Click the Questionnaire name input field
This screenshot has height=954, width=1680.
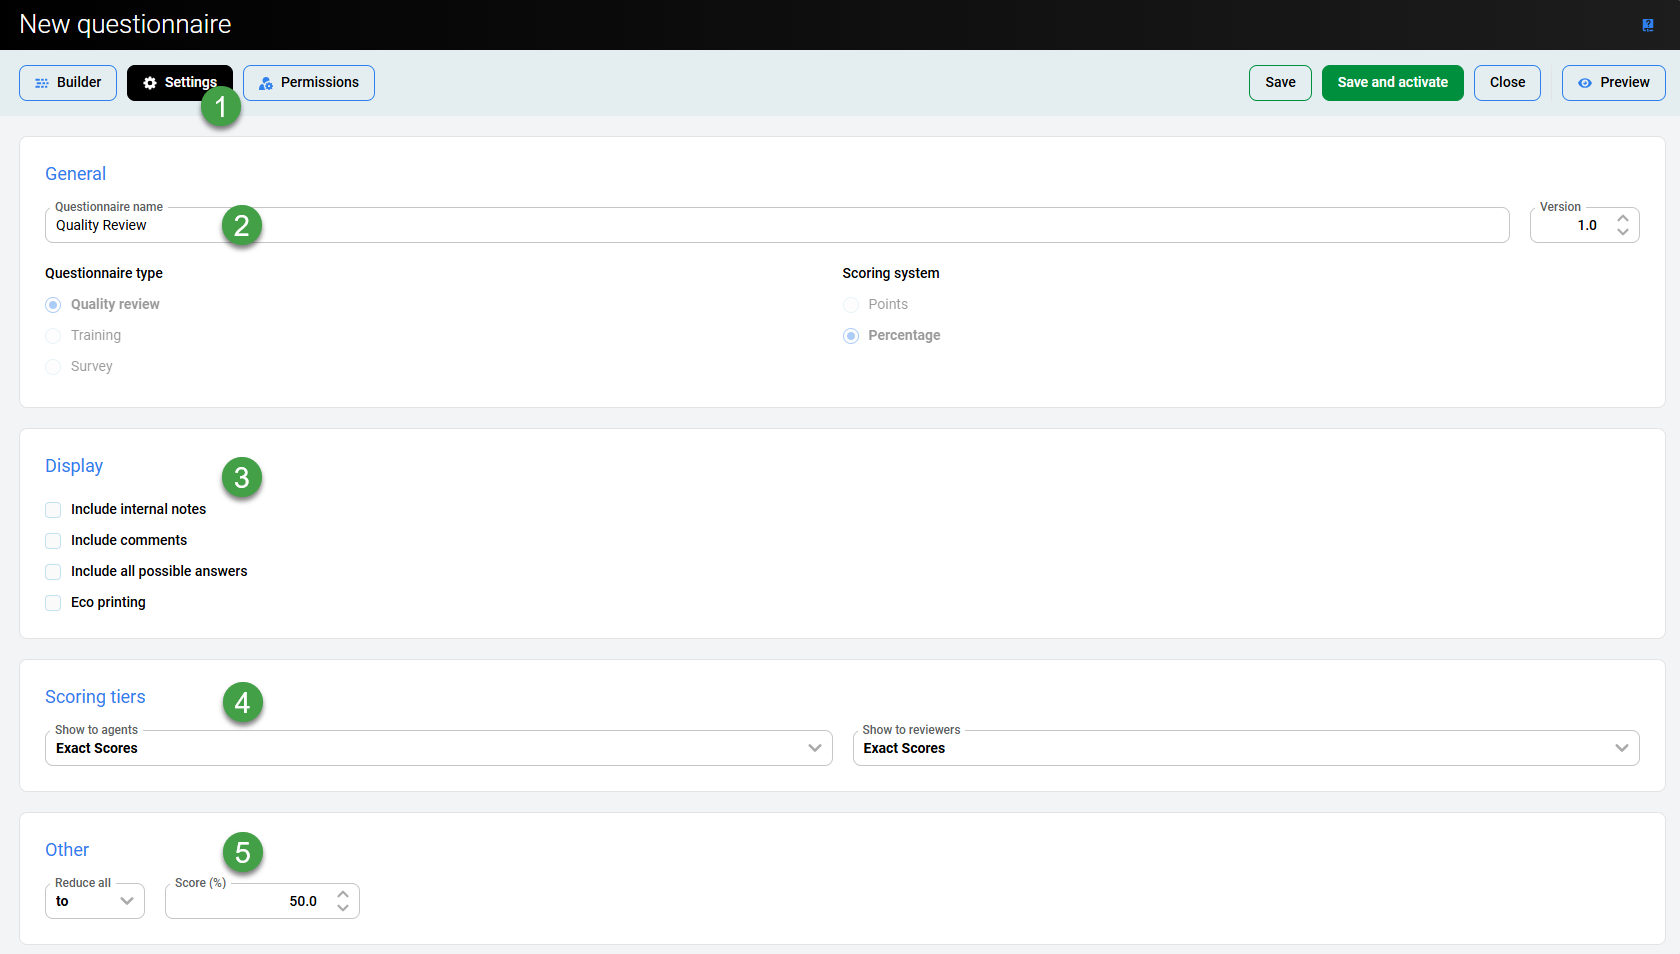coord(776,226)
